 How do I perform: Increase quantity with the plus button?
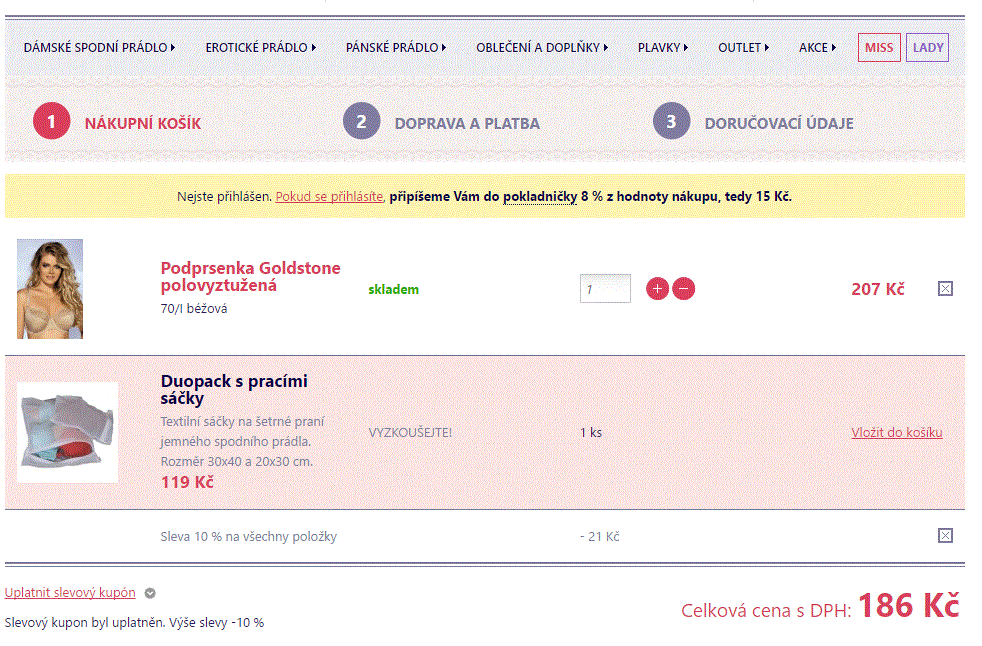pos(657,289)
